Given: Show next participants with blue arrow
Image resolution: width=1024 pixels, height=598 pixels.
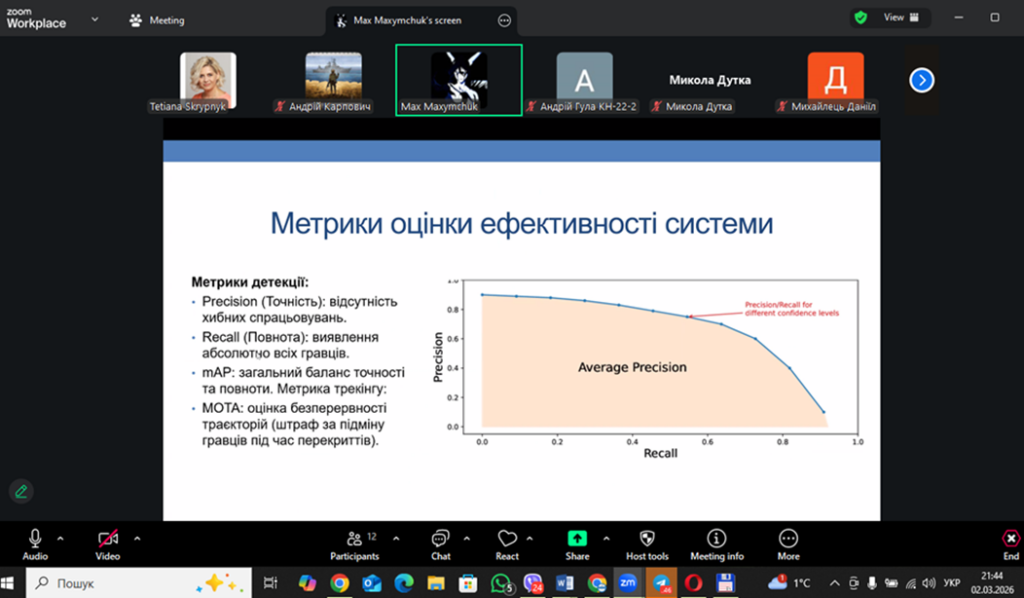Looking at the screenshot, I should coord(921,80).
